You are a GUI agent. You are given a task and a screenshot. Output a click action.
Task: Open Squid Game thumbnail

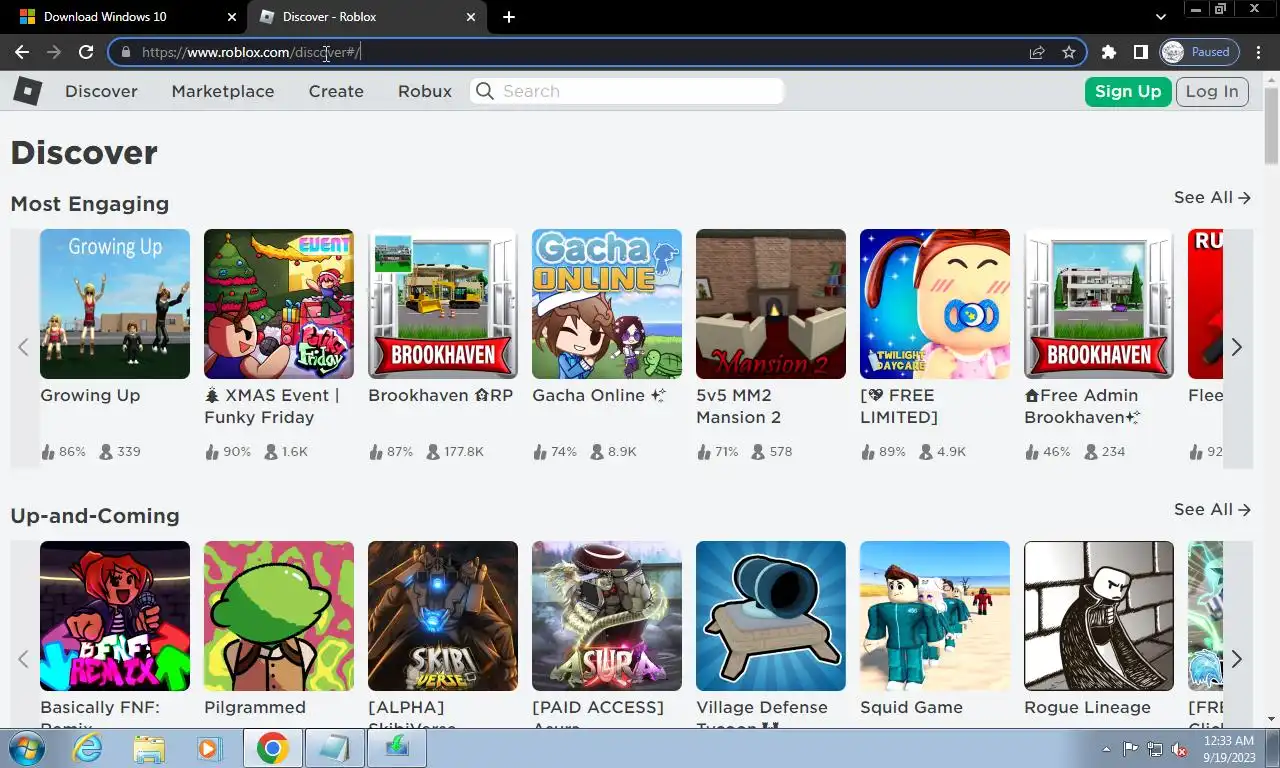pyautogui.click(x=935, y=616)
